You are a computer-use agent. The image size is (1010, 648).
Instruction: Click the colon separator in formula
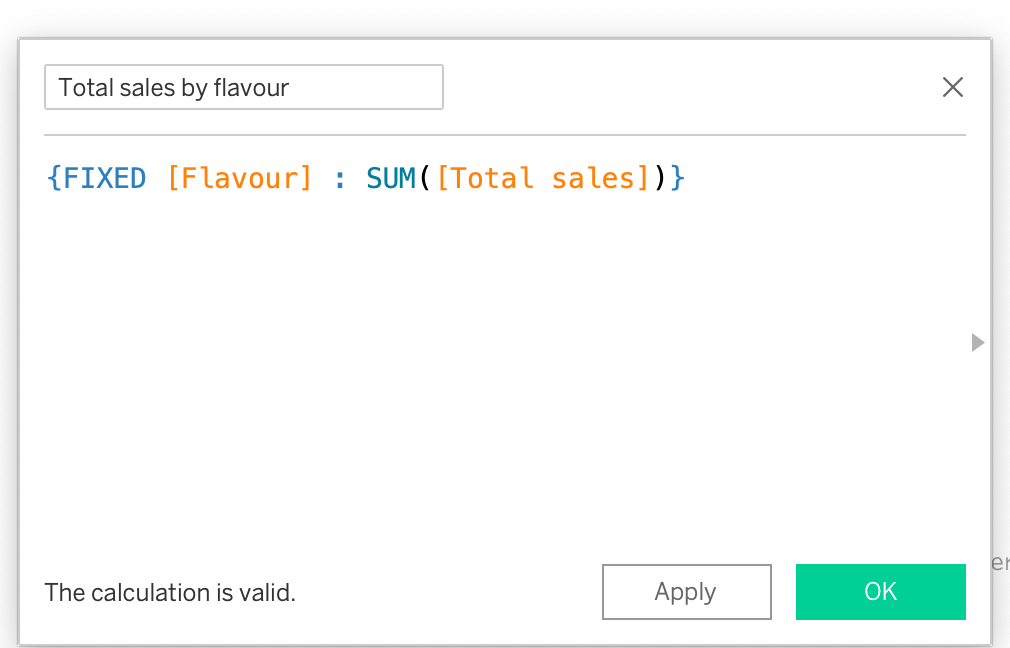(340, 179)
